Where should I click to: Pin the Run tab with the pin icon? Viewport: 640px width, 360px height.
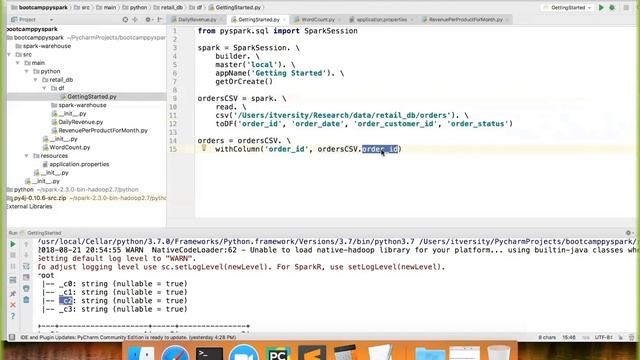(13, 293)
